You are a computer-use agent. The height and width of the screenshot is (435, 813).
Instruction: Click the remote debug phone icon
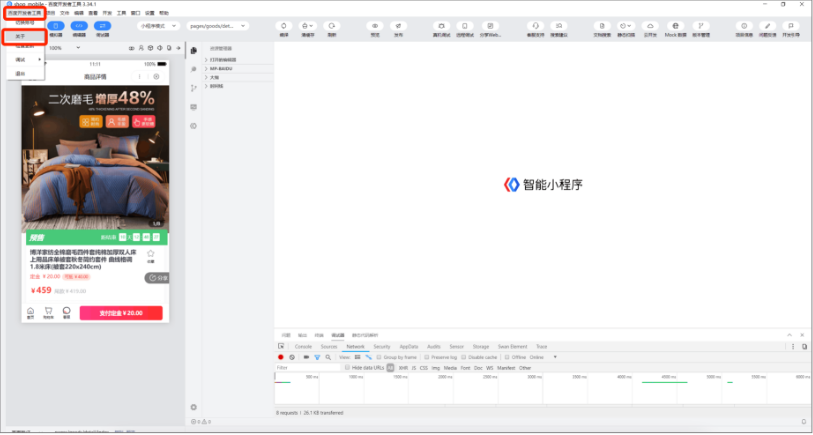pyautogui.click(x=465, y=26)
